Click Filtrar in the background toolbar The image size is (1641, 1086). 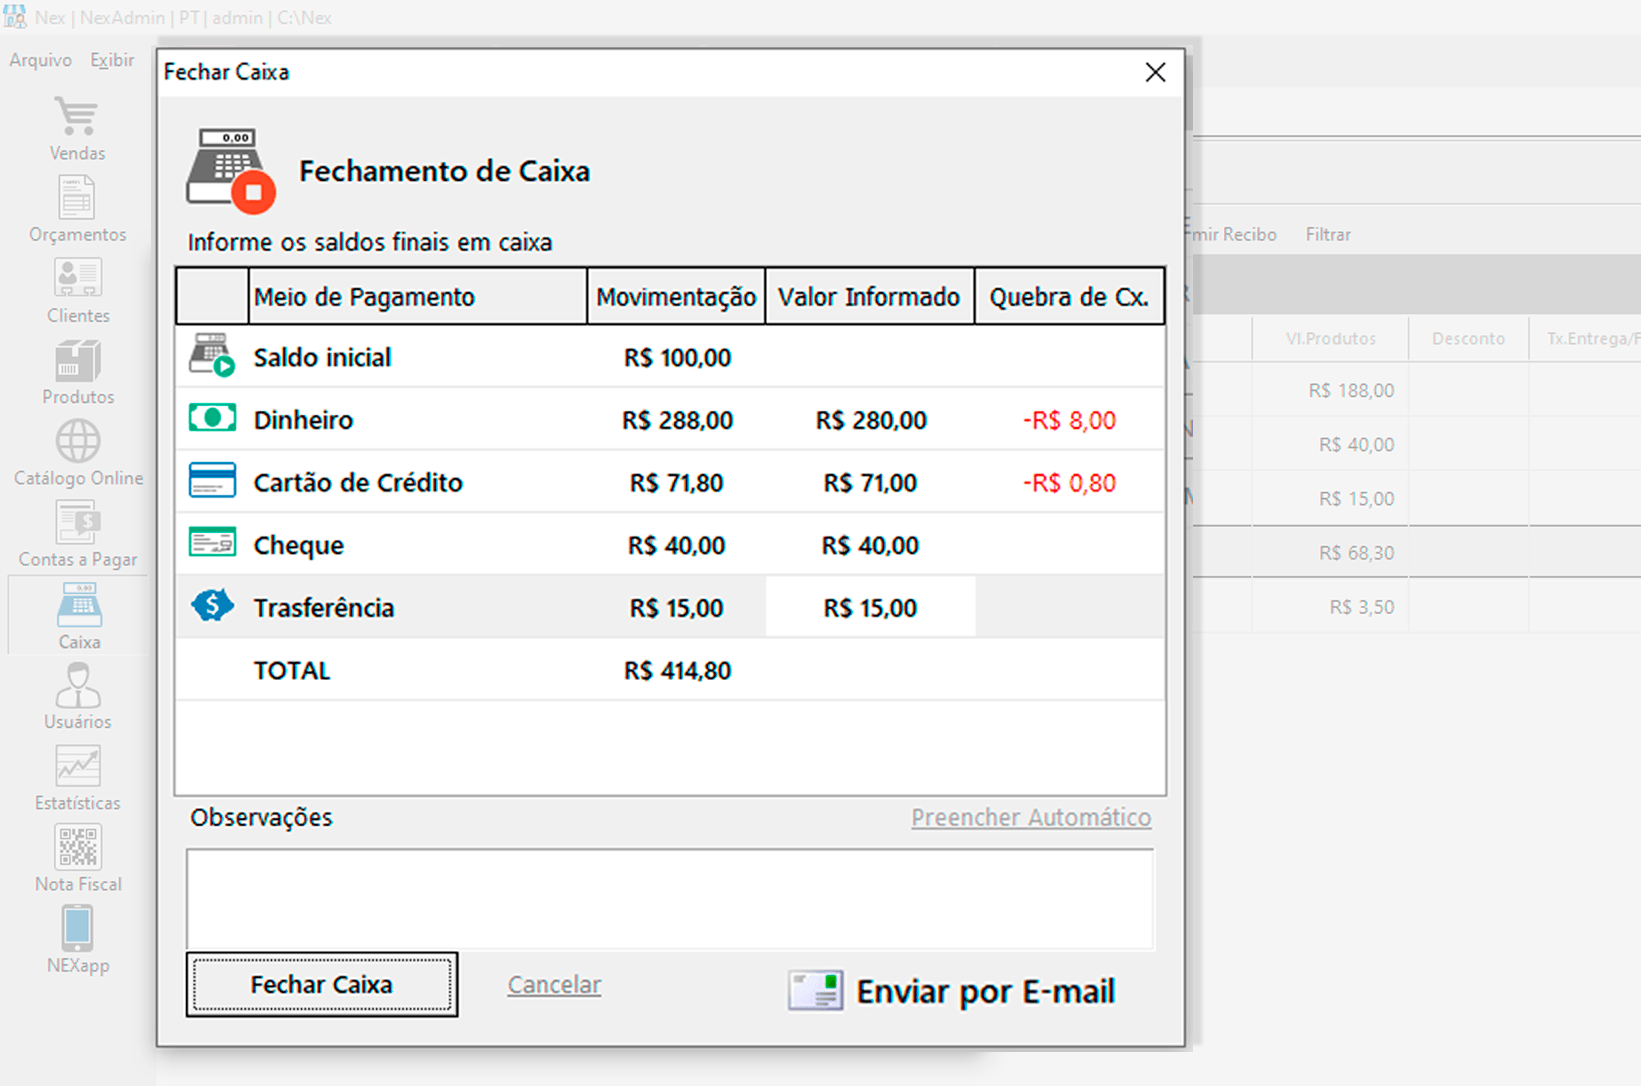[1327, 234]
